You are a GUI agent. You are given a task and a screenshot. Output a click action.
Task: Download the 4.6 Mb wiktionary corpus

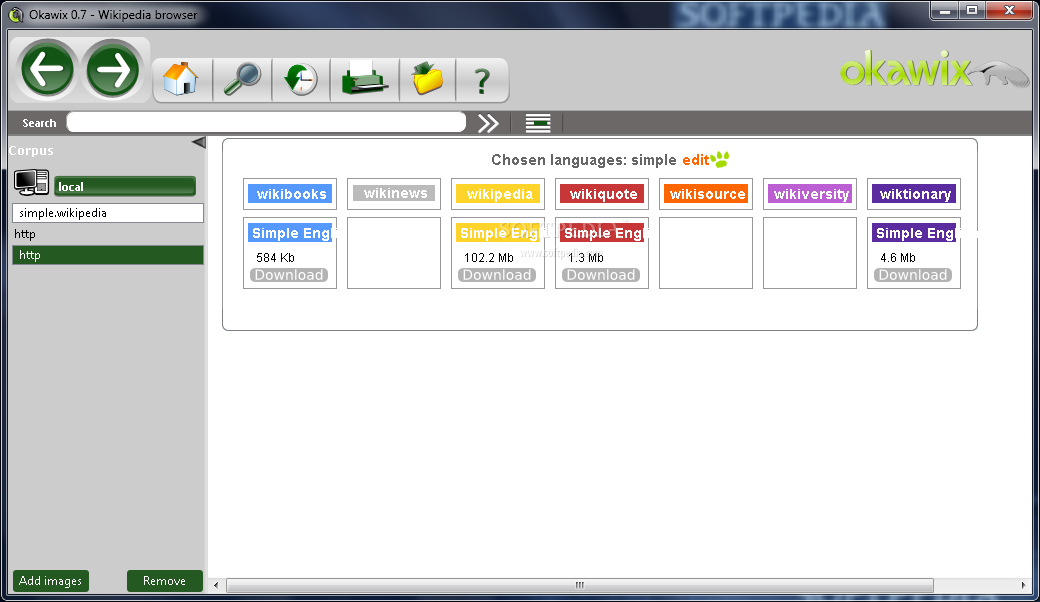913,275
